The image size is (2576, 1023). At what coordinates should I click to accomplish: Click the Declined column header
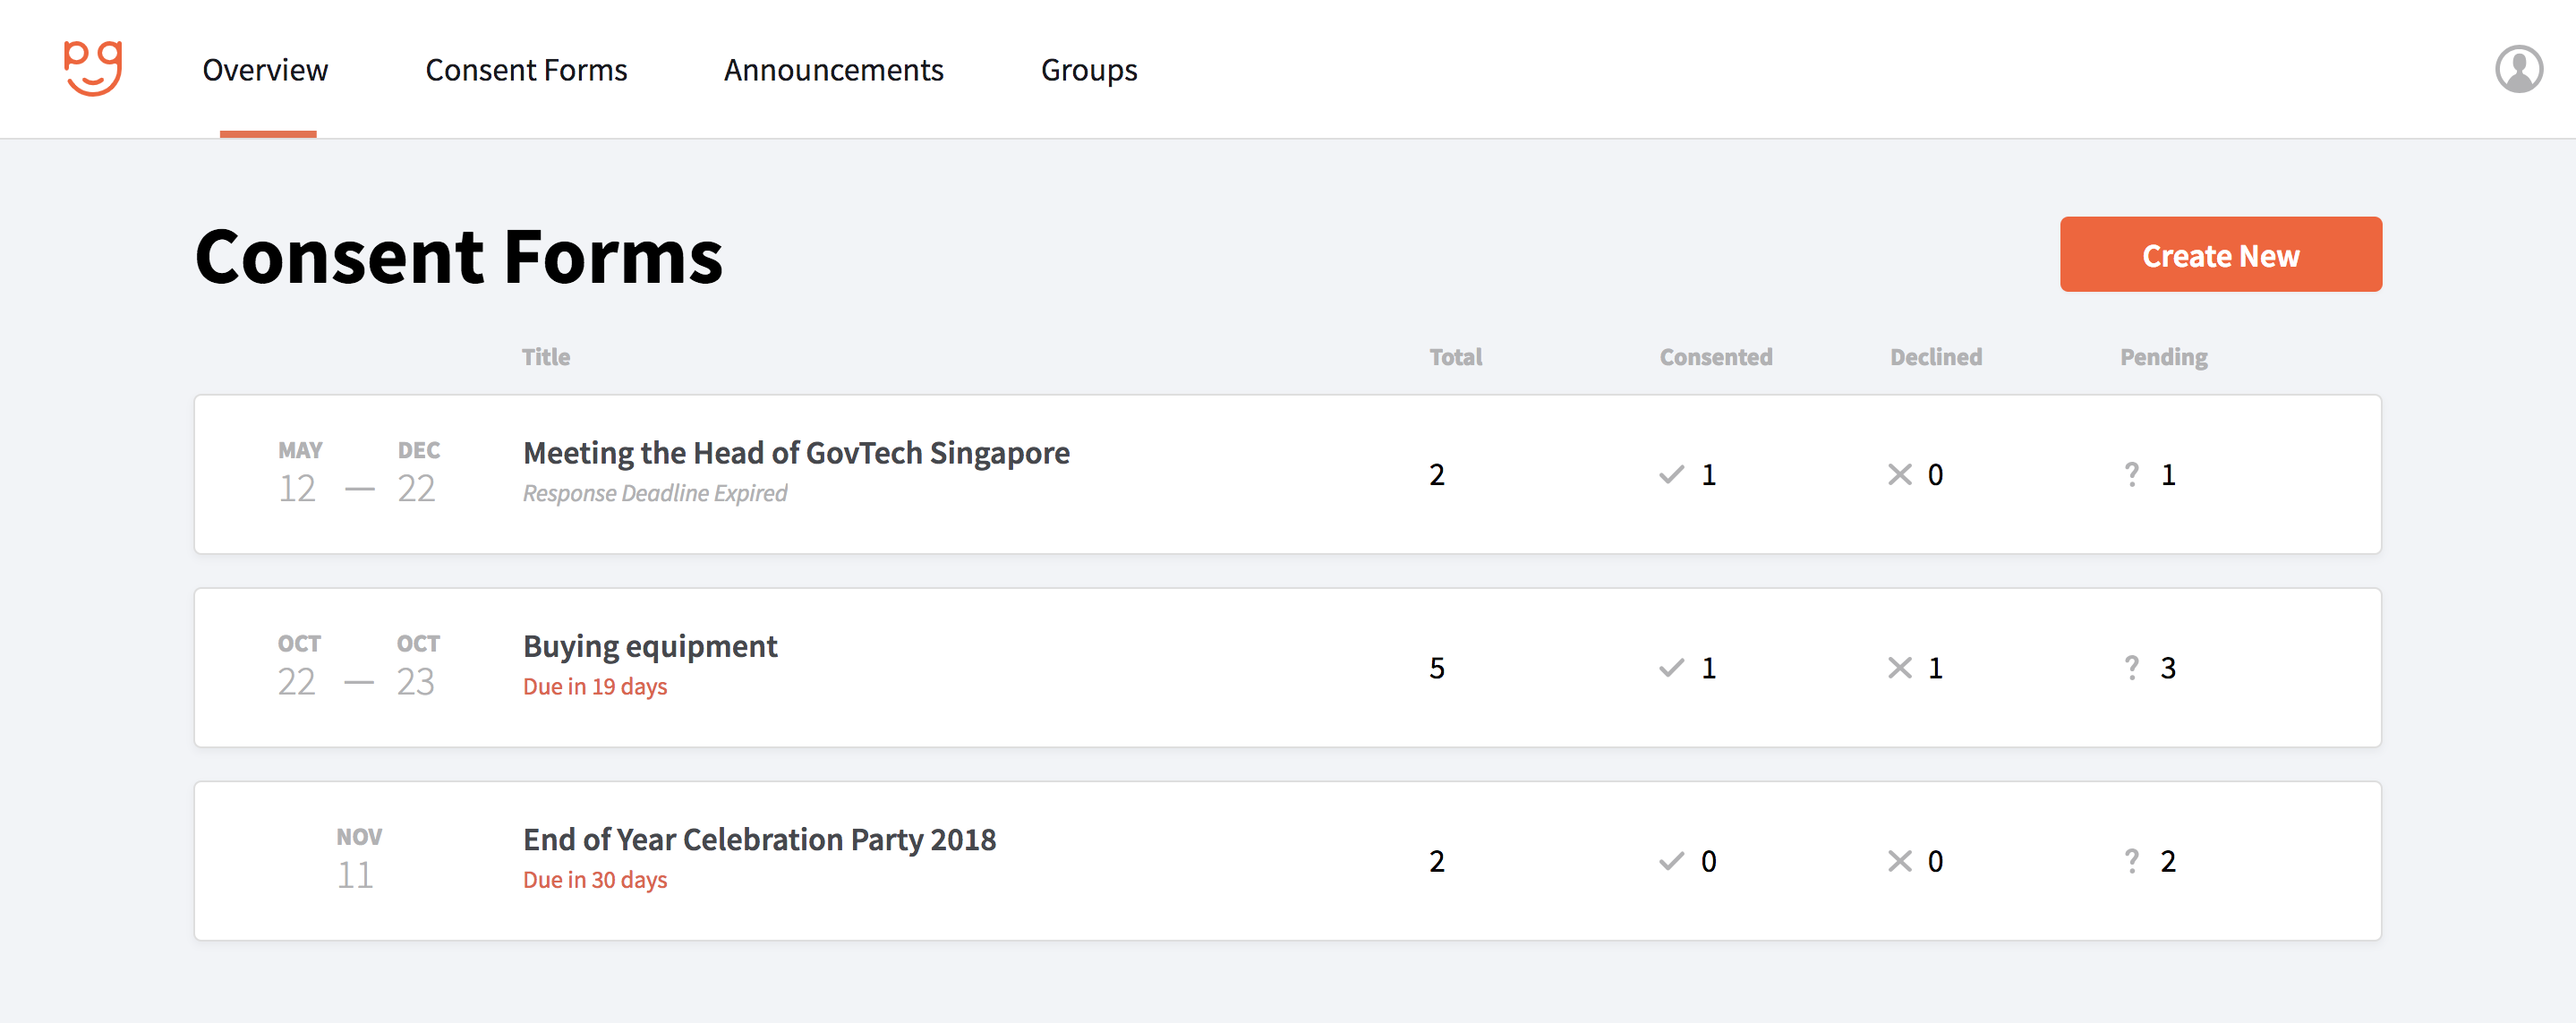[x=1935, y=357]
